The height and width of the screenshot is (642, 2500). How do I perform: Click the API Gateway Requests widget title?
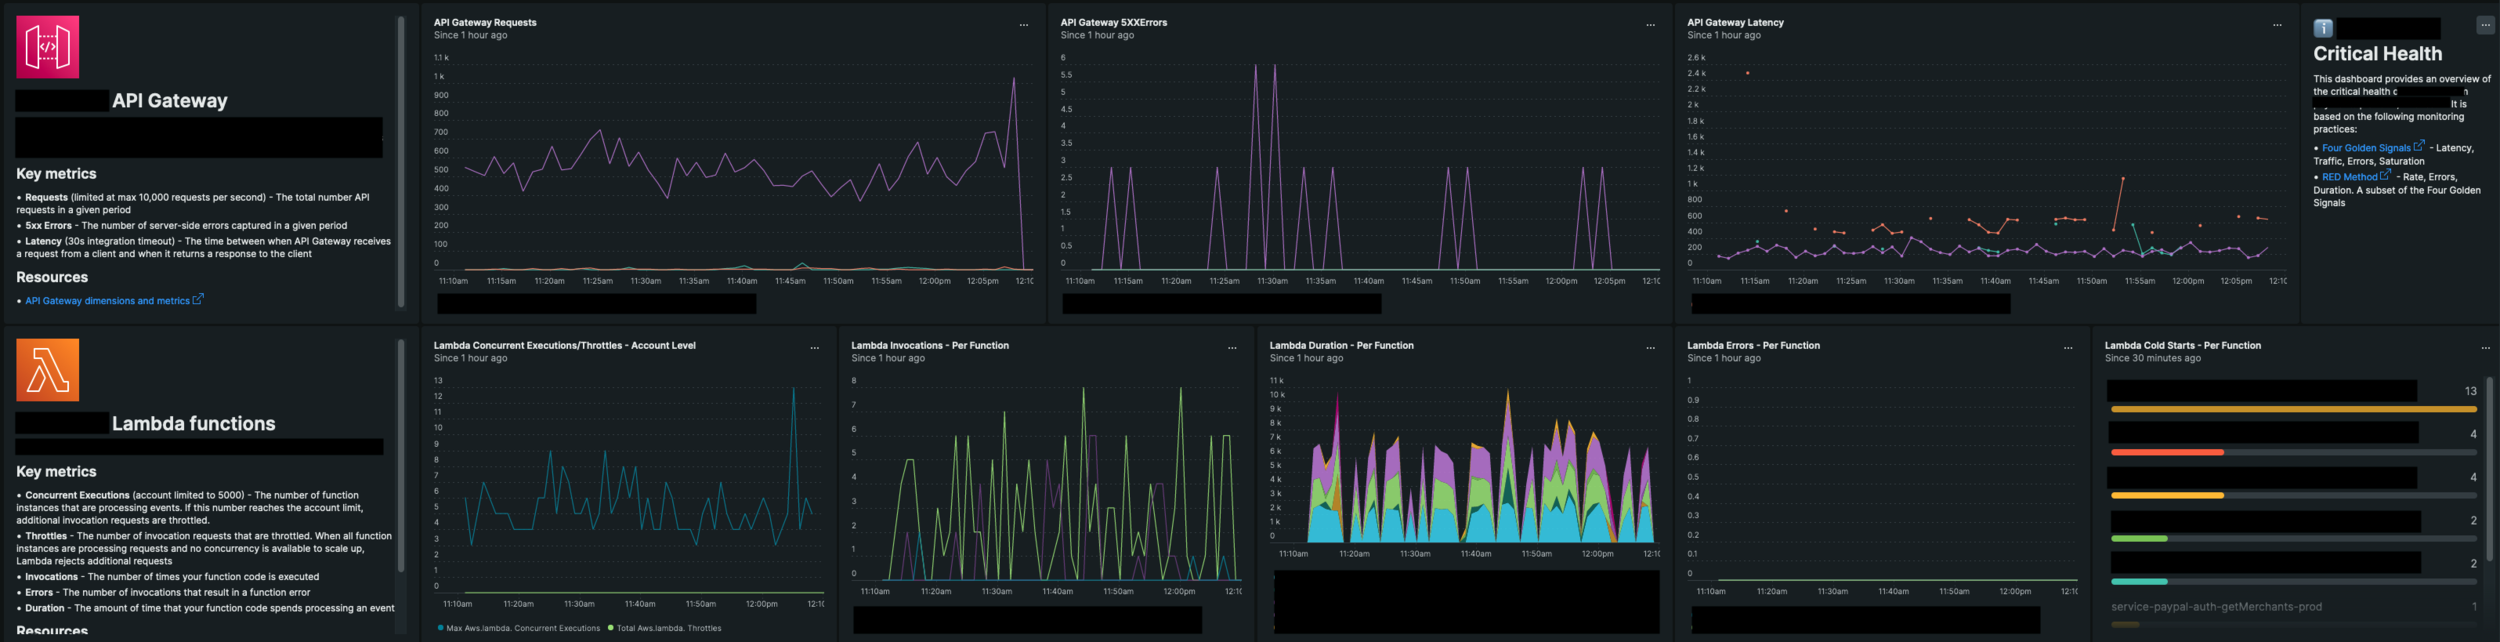(485, 22)
